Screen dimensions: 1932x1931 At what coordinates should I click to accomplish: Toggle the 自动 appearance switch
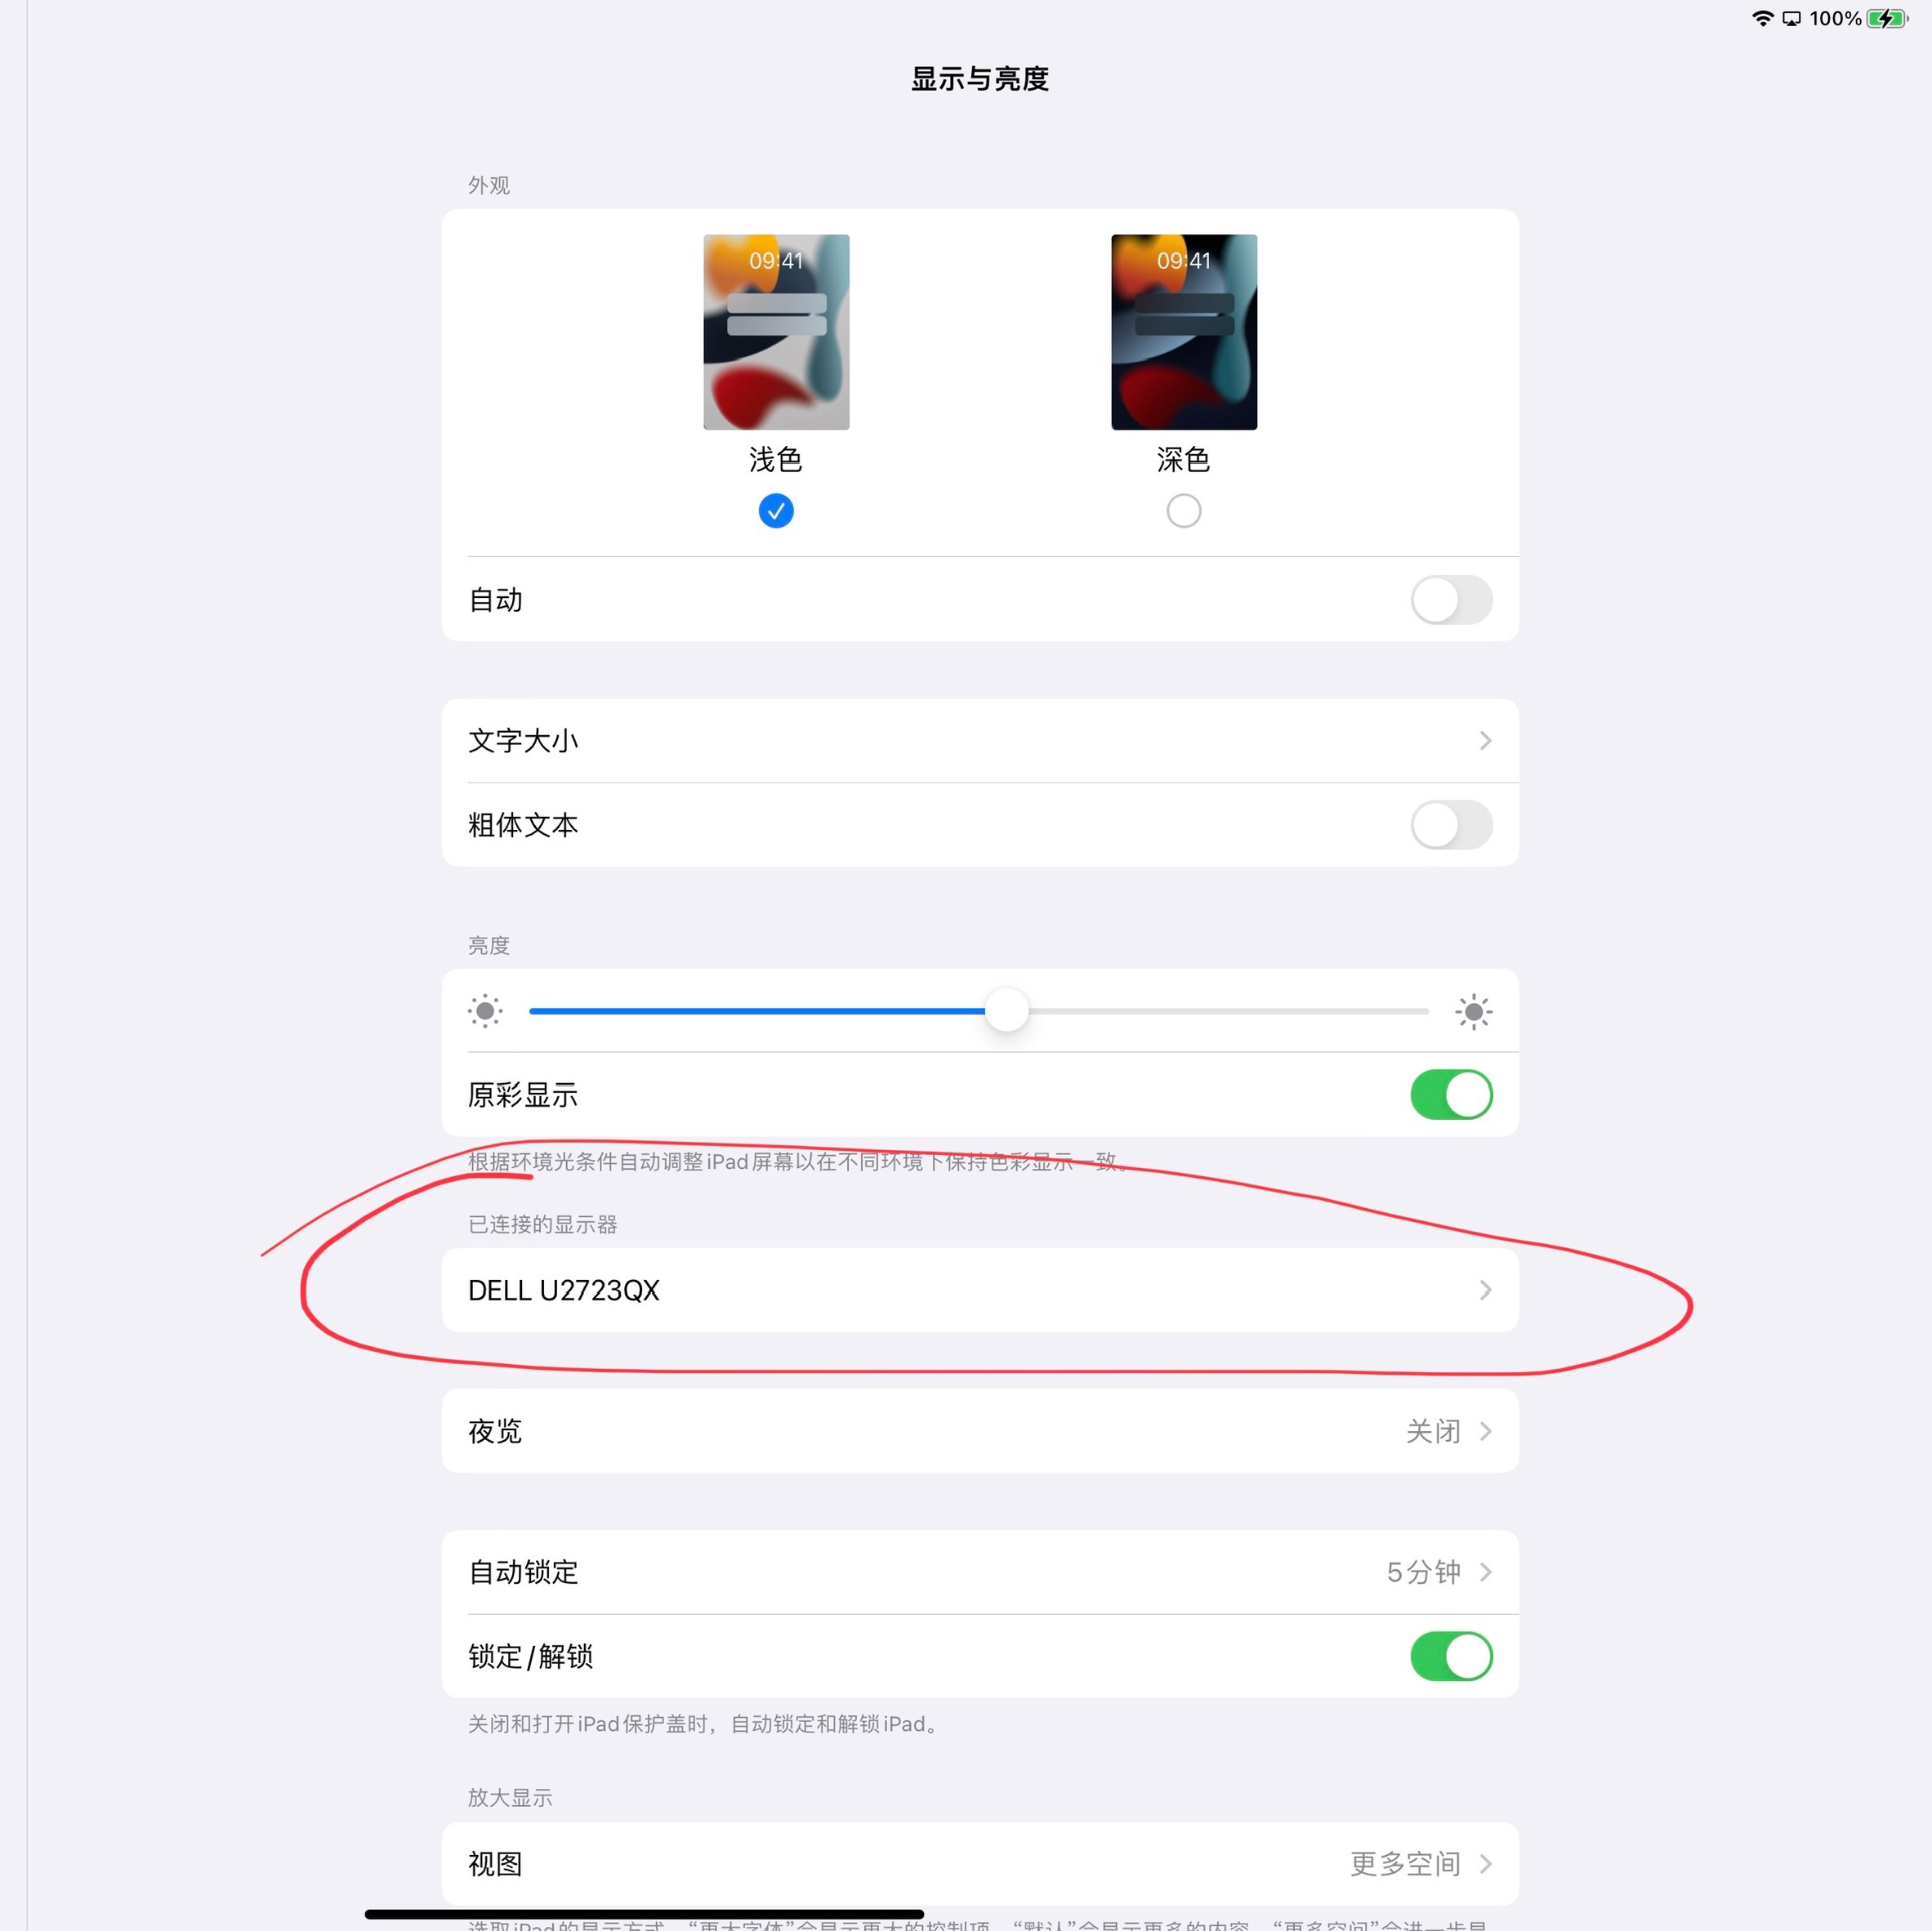tap(1451, 600)
